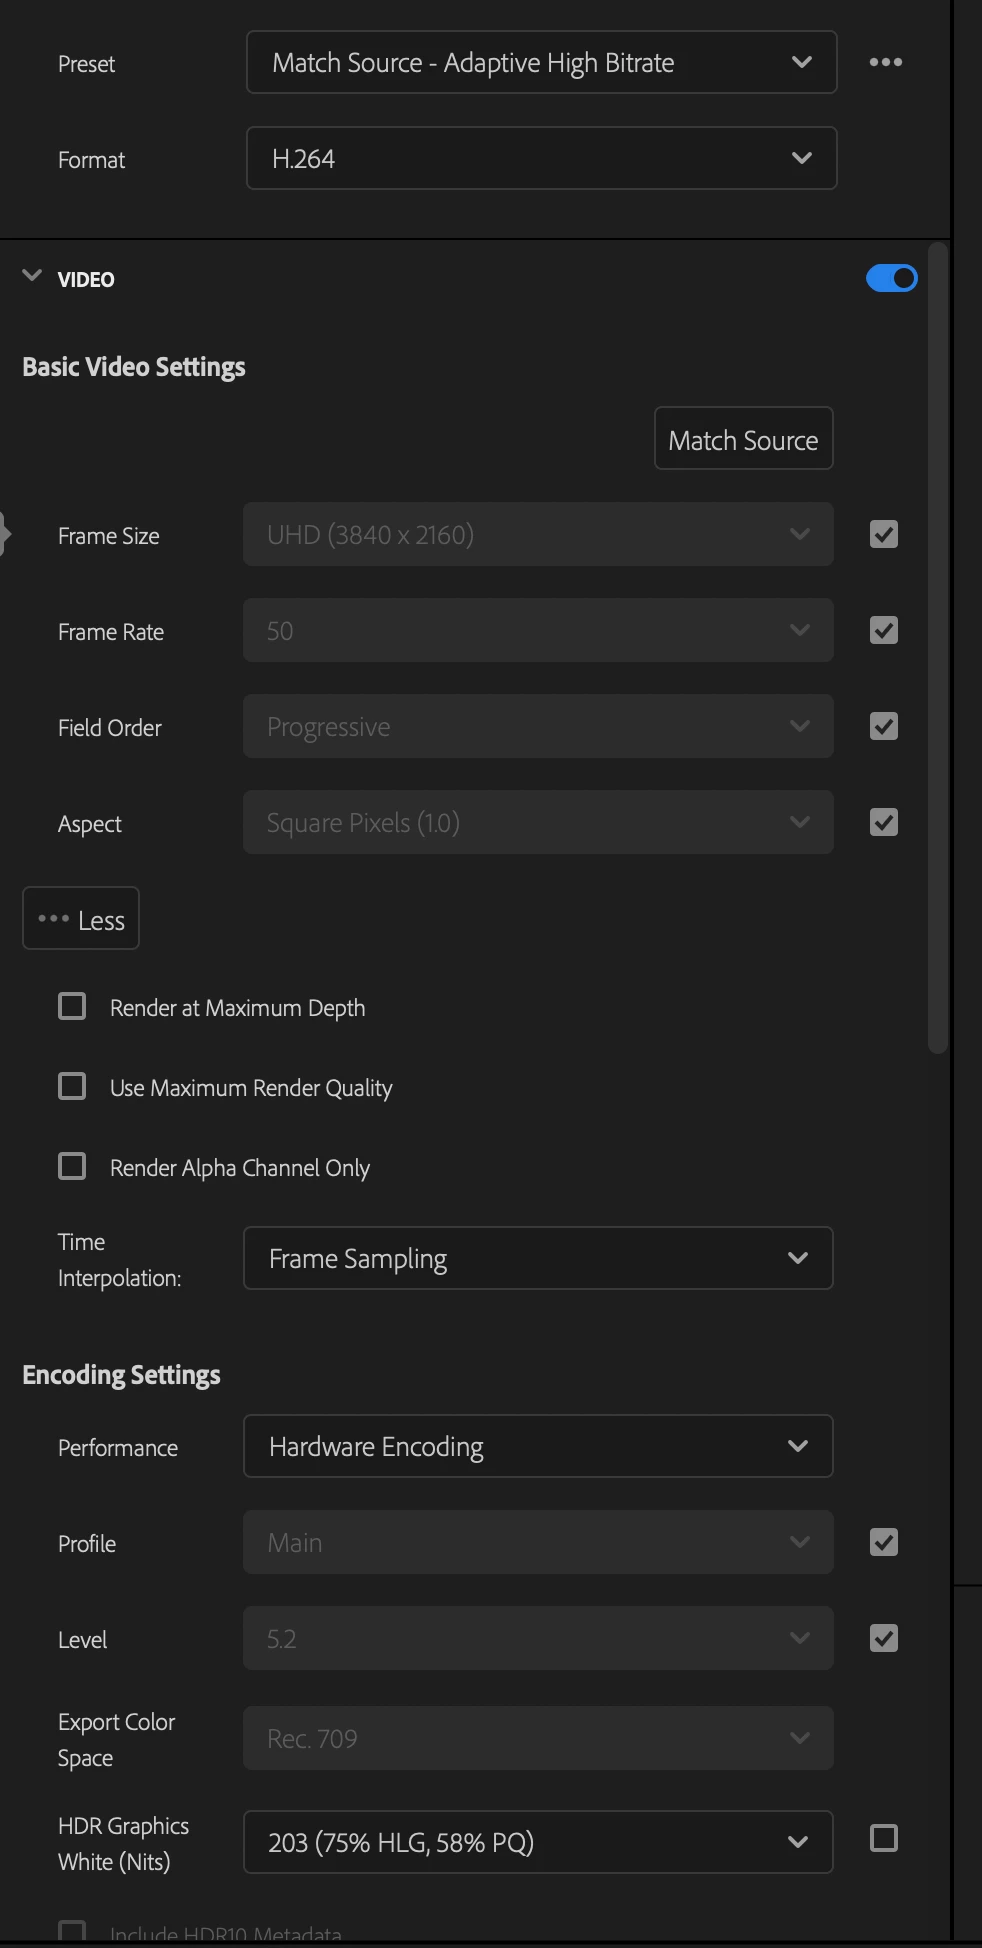Screen dimensions: 982x1948
Task: Open the Preset dropdown
Action: point(541,62)
